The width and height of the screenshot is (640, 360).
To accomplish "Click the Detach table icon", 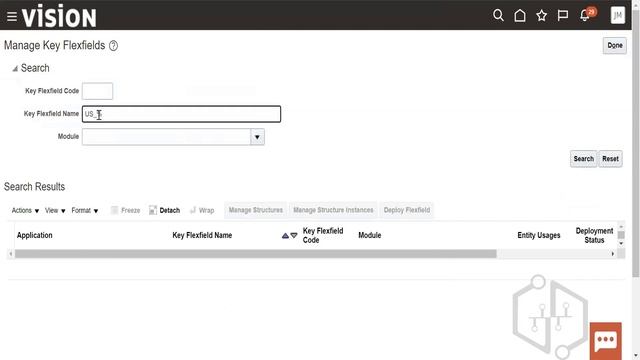I will (x=153, y=210).
